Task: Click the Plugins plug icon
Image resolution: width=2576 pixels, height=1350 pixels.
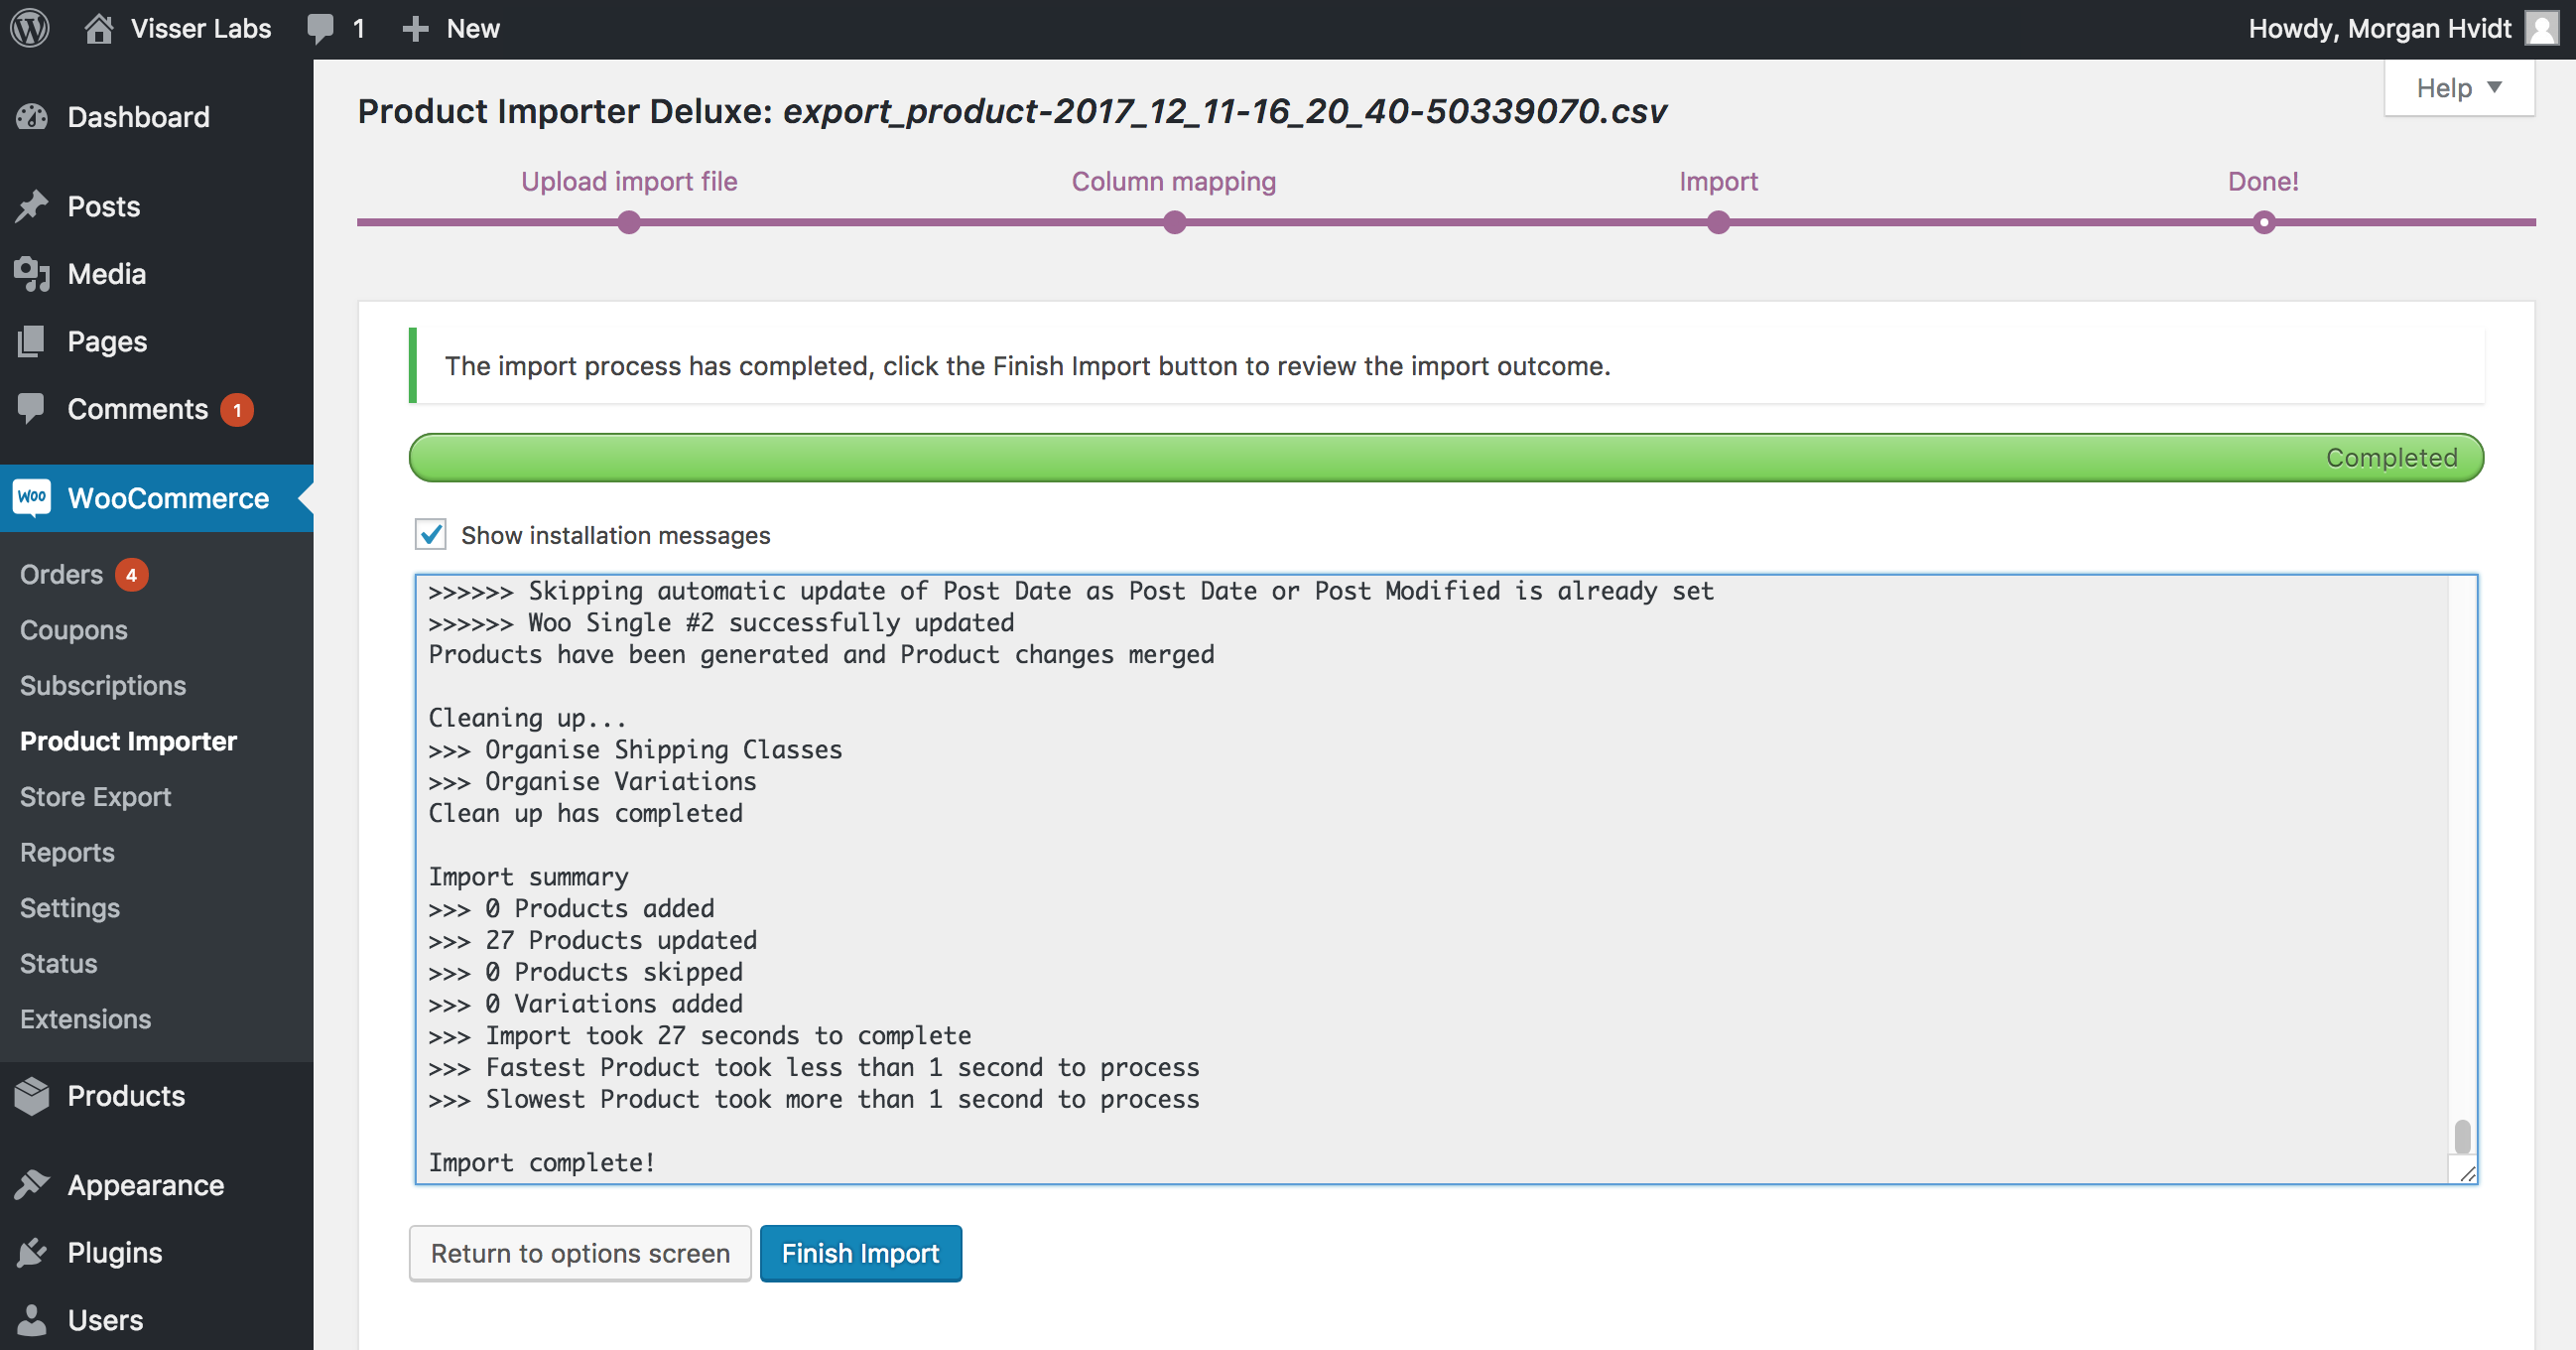Action: (32, 1252)
